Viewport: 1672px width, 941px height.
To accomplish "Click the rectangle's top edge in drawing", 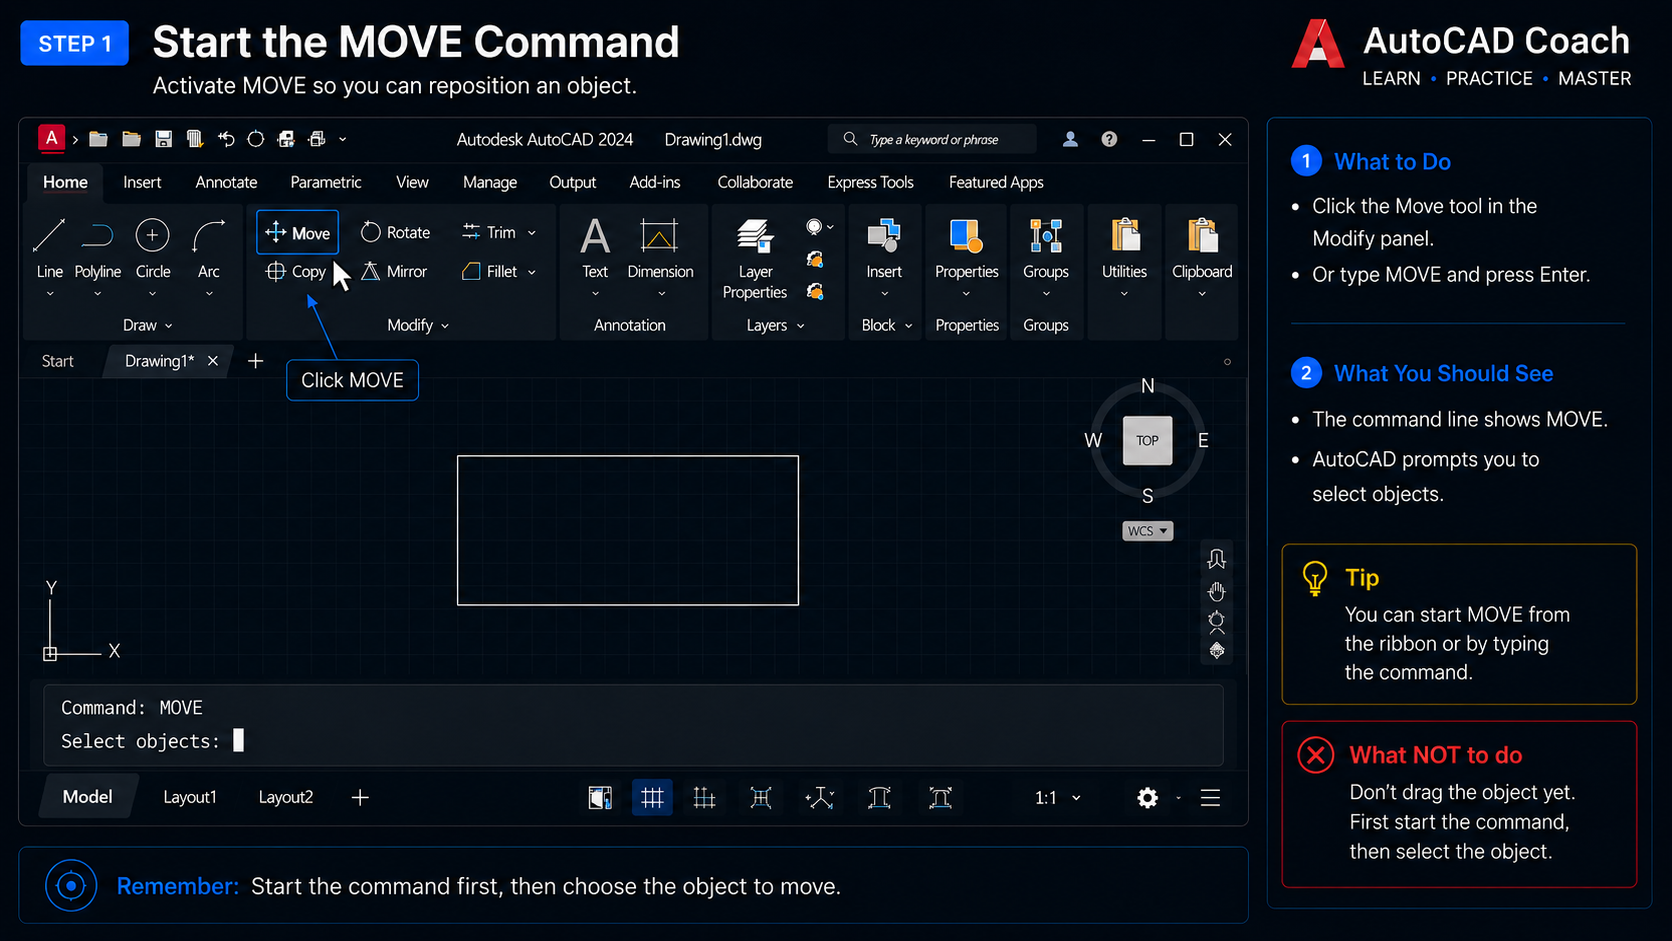I will (628, 456).
